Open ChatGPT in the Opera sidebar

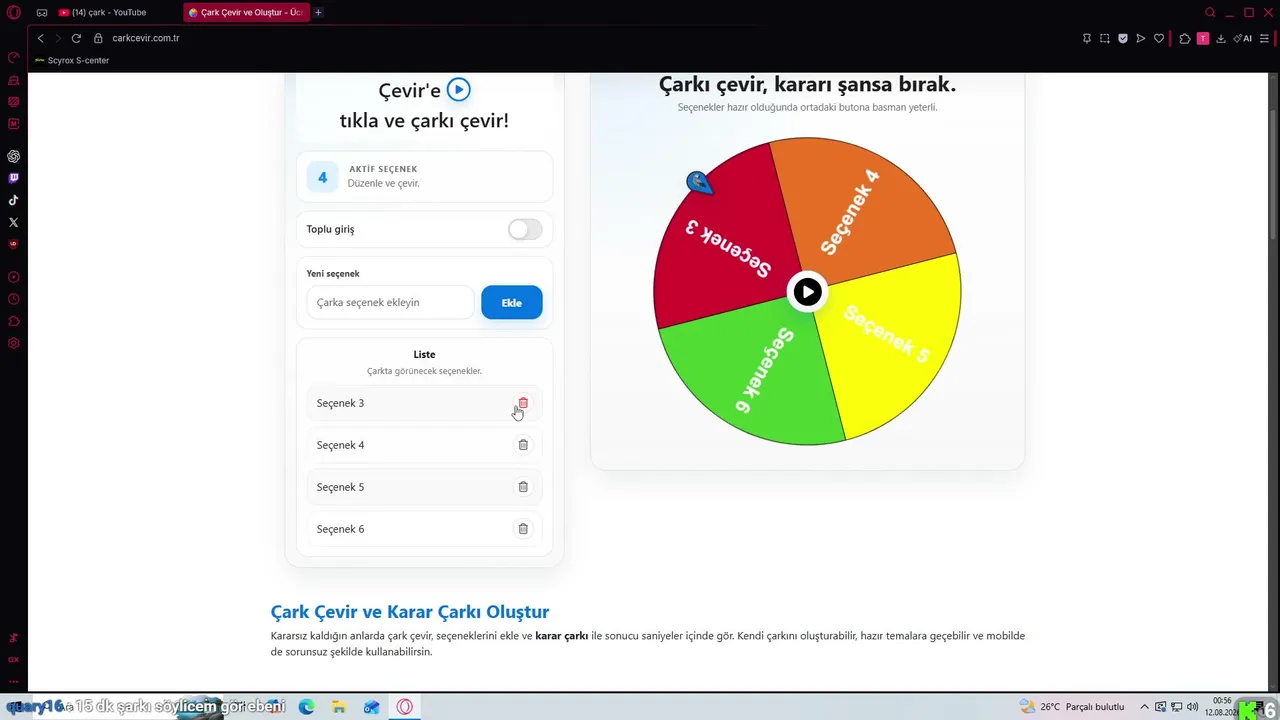point(13,156)
